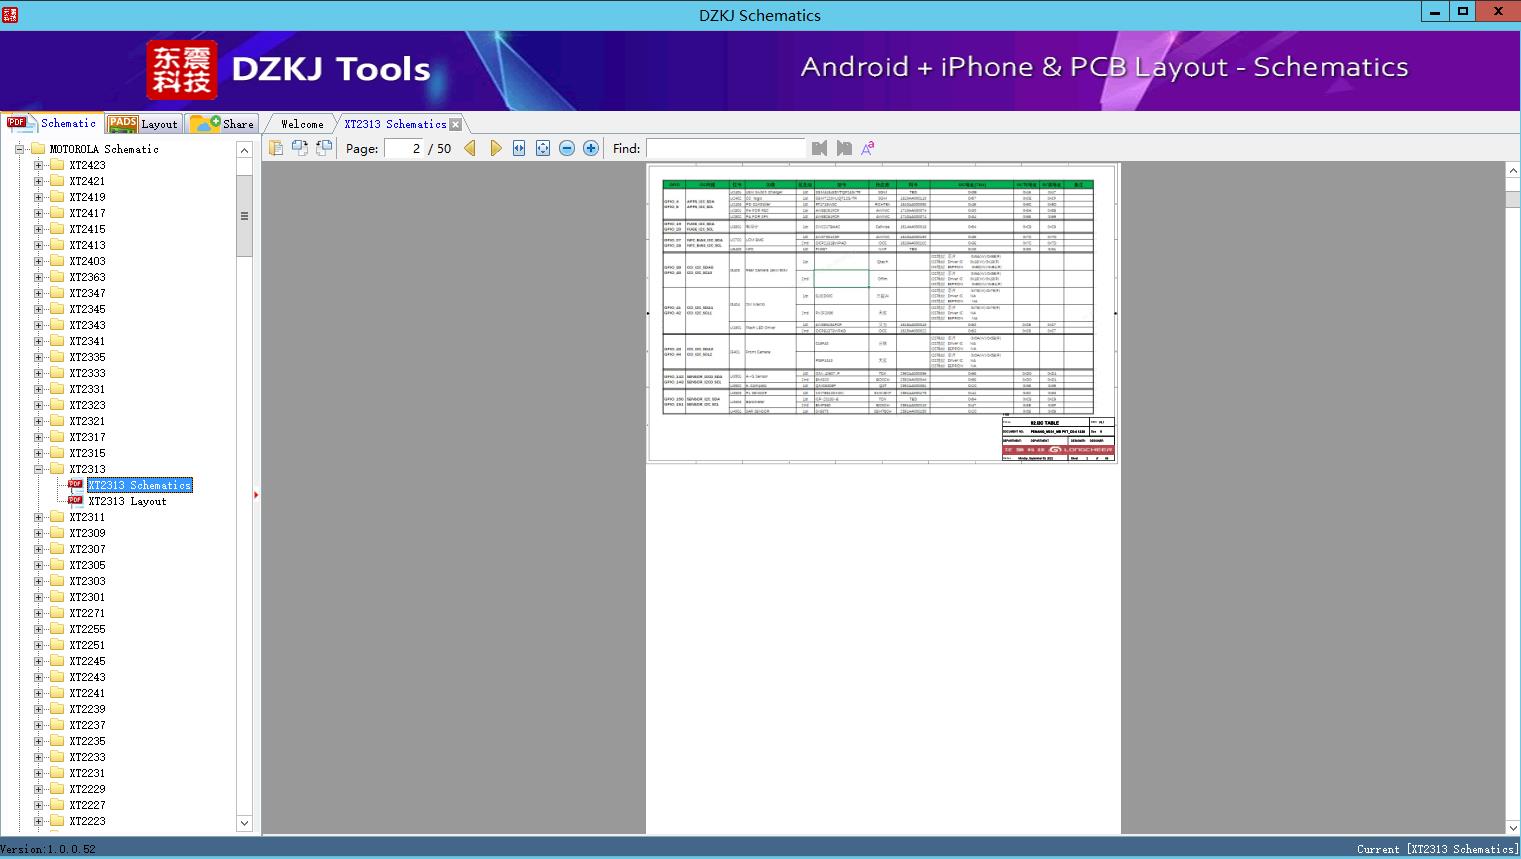Click document viewer scroll down arrow

(1513, 827)
